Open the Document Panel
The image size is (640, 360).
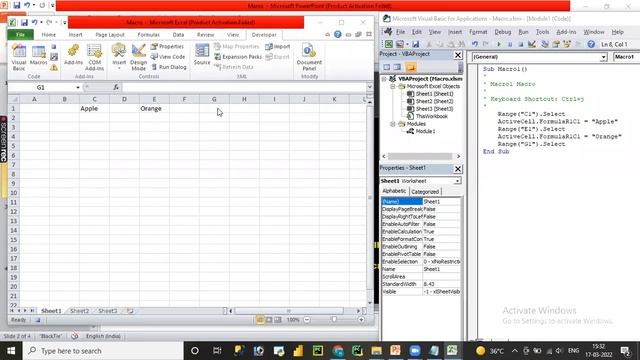pos(309,57)
